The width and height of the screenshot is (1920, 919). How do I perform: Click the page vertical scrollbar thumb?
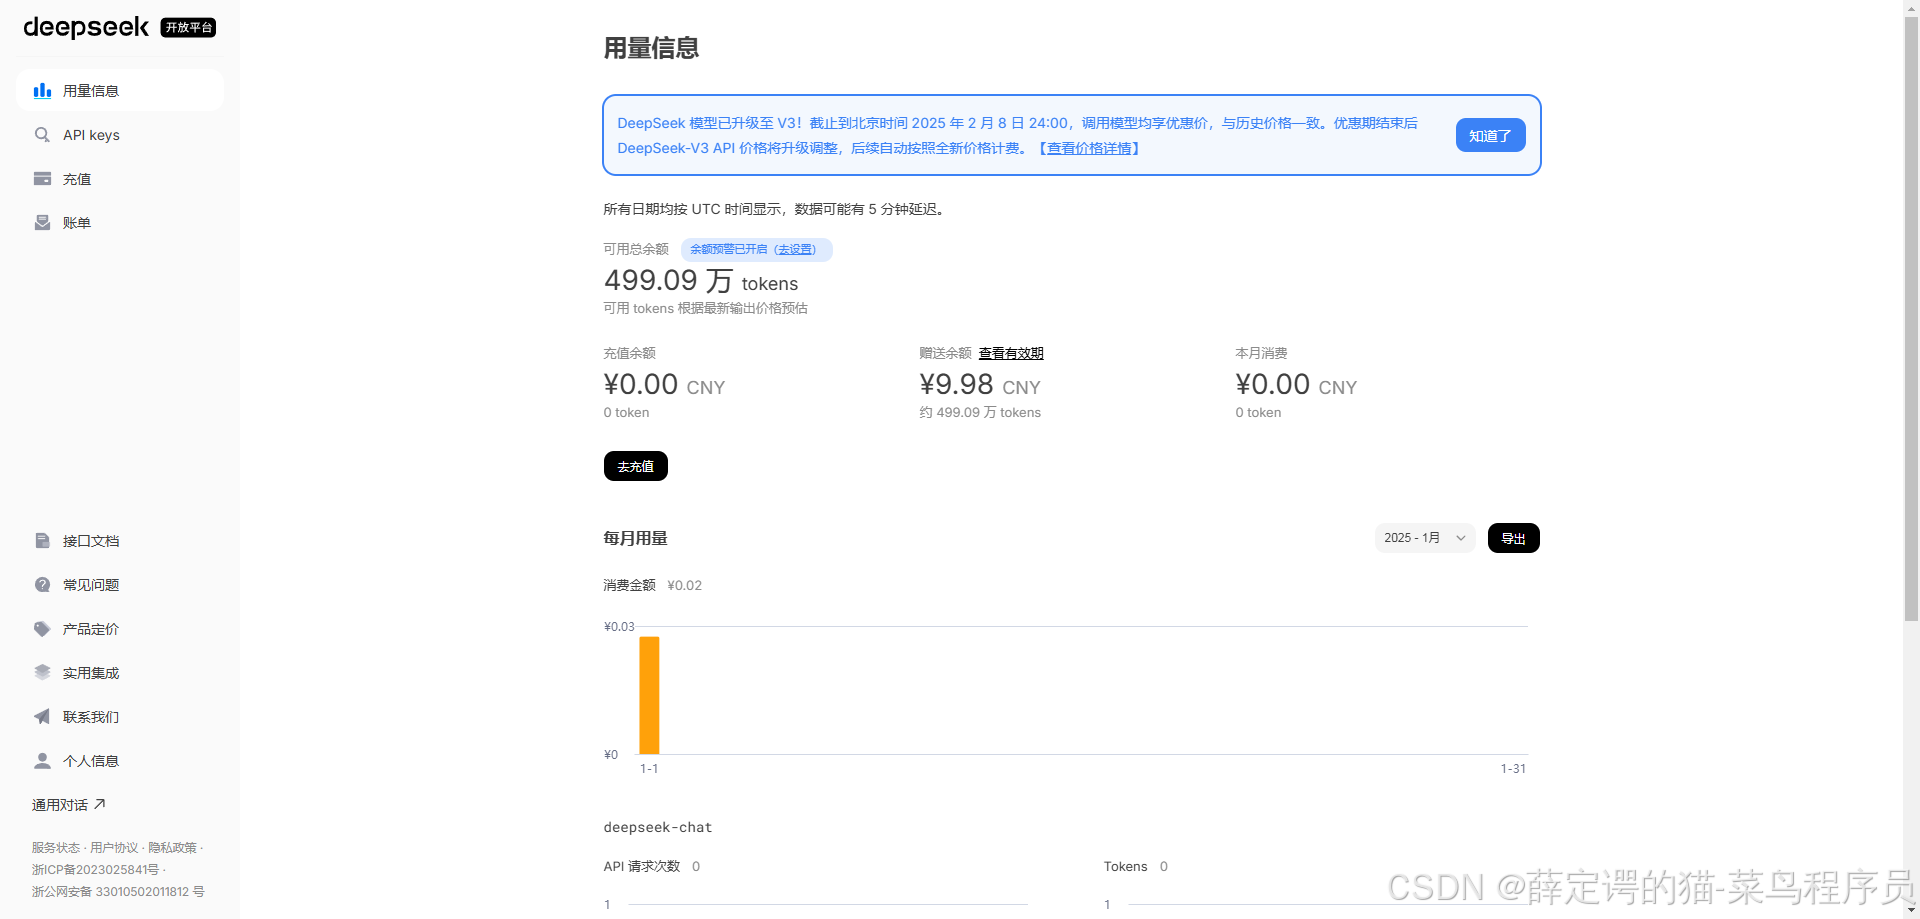[1911, 318]
